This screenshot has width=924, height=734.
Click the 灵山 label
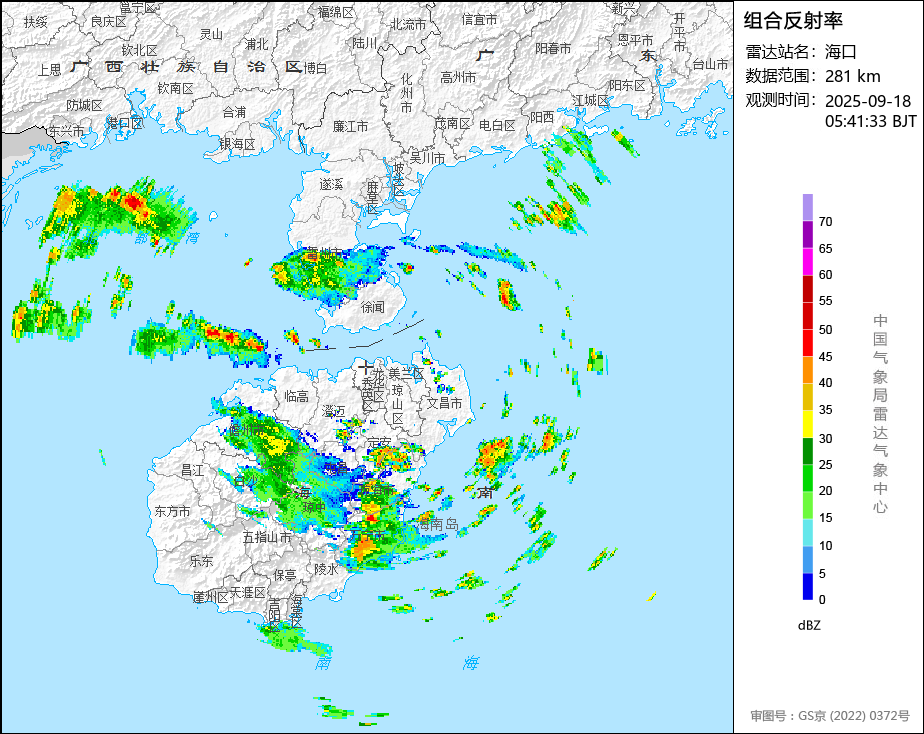tap(211, 34)
